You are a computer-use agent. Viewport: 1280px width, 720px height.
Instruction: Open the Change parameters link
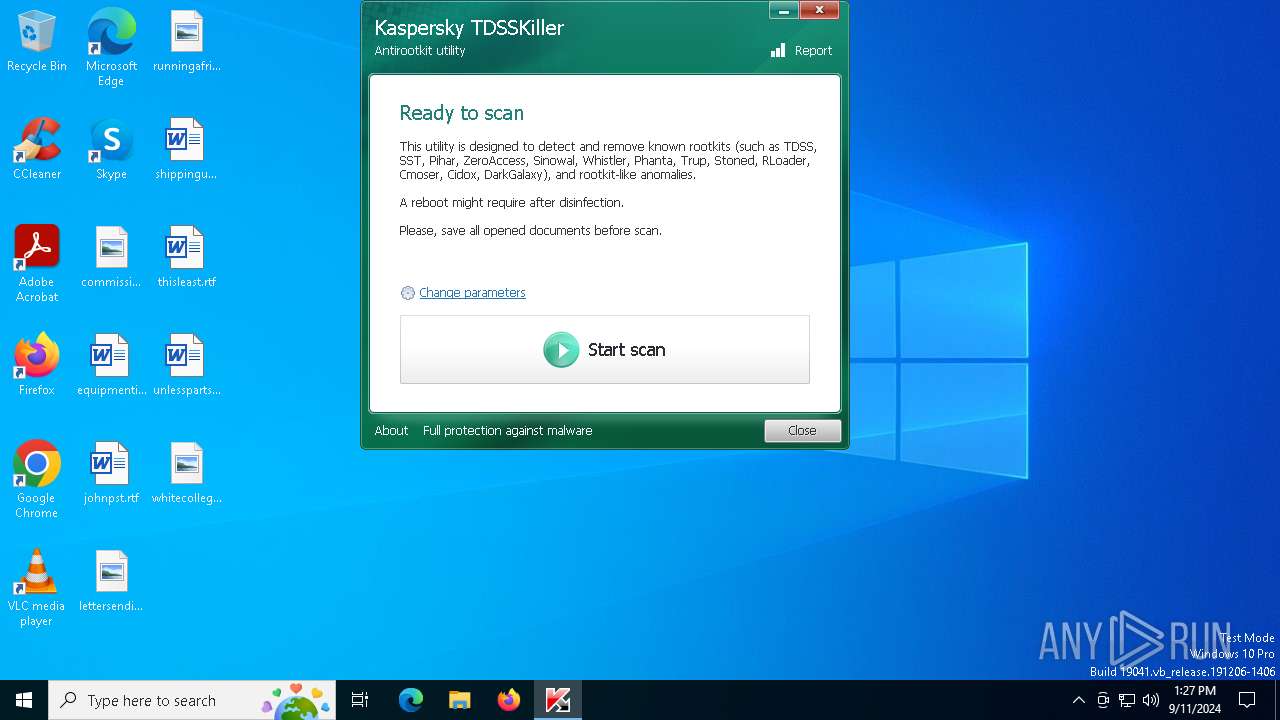(x=472, y=293)
